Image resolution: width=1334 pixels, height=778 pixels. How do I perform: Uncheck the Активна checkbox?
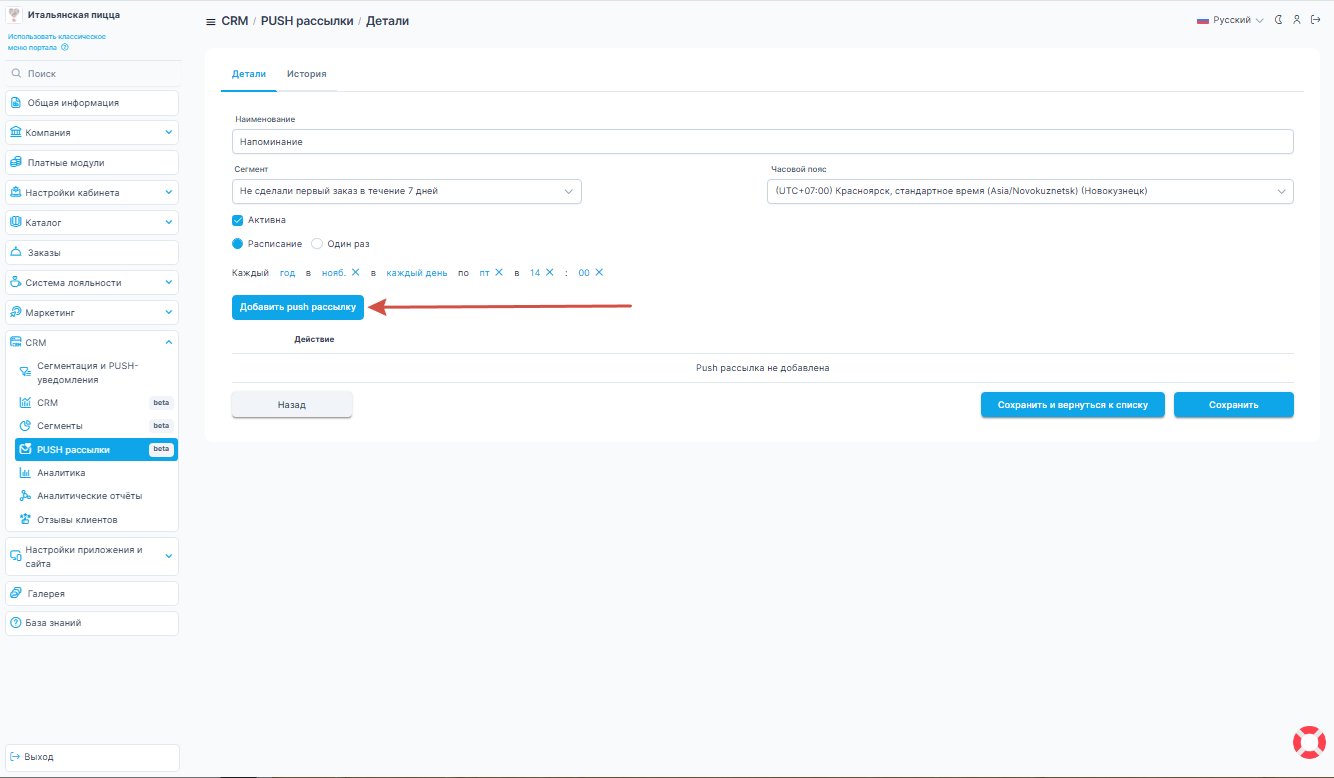coord(238,221)
